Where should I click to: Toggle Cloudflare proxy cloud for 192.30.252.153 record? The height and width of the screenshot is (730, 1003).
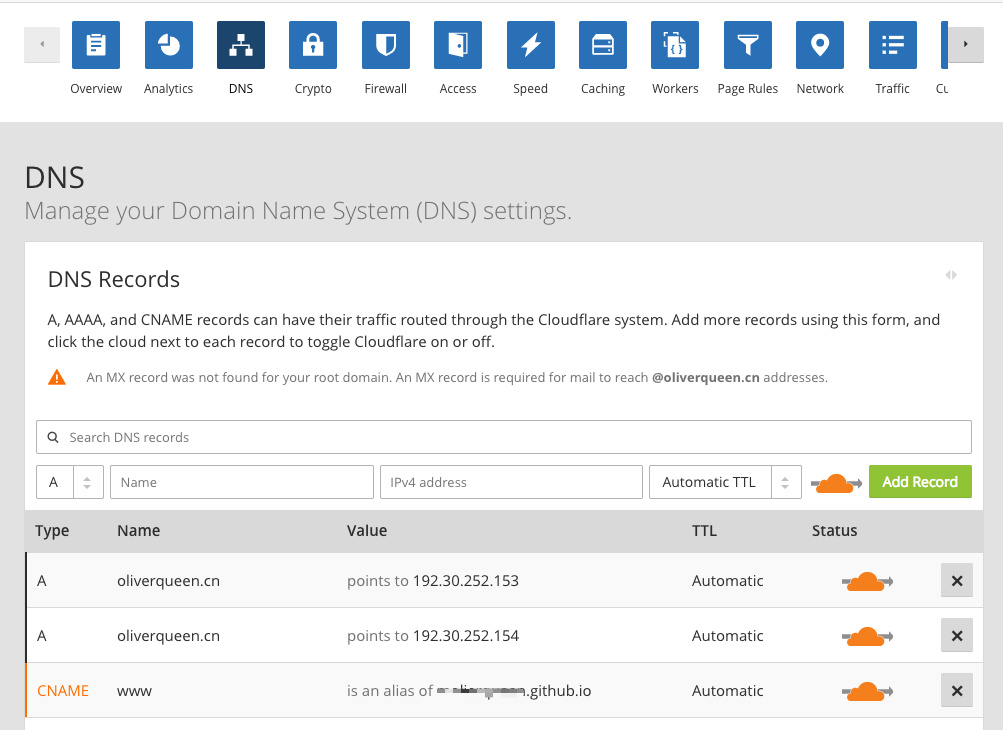pyautogui.click(x=867, y=582)
